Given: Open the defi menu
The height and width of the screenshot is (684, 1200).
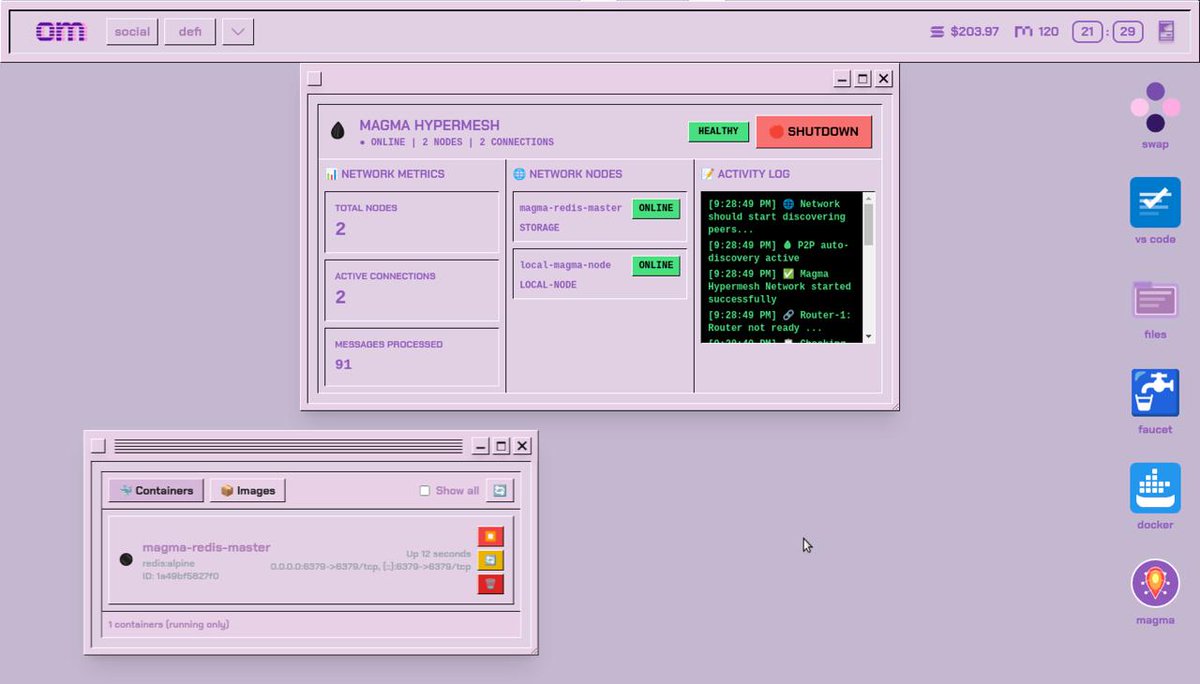Looking at the screenshot, I should pyautogui.click(x=190, y=32).
